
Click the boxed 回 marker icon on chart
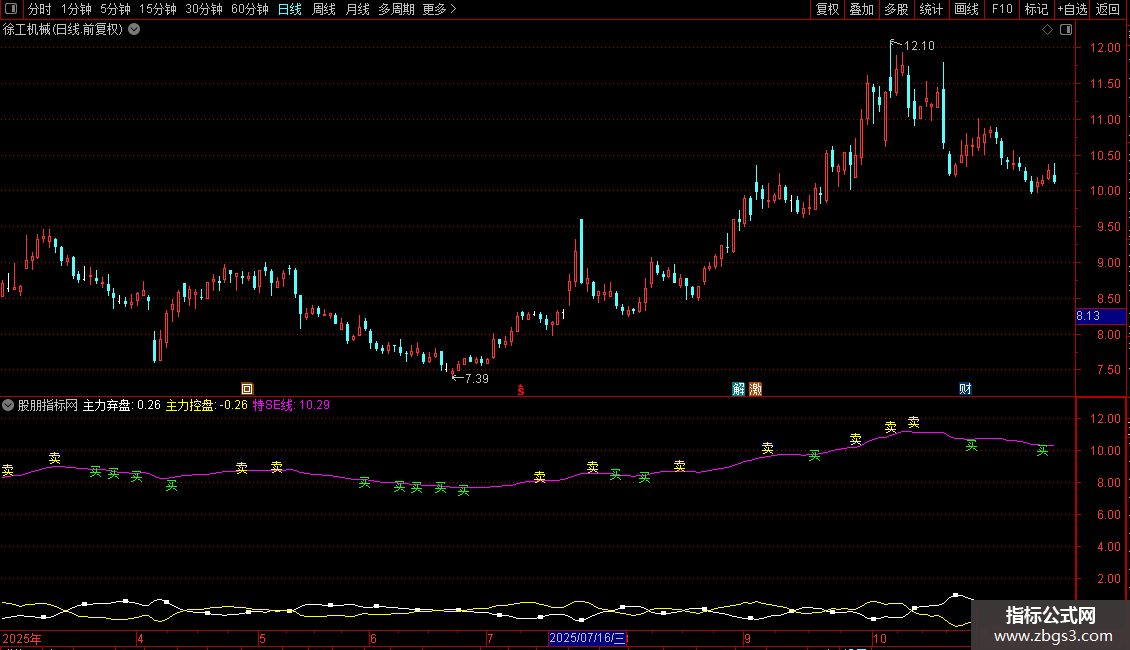point(247,389)
